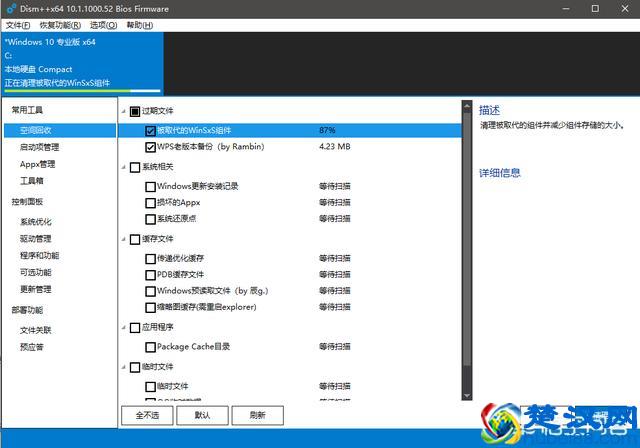Check Windows更新安装记录 checkbox
This screenshot has width=640, height=448.
(150, 186)
